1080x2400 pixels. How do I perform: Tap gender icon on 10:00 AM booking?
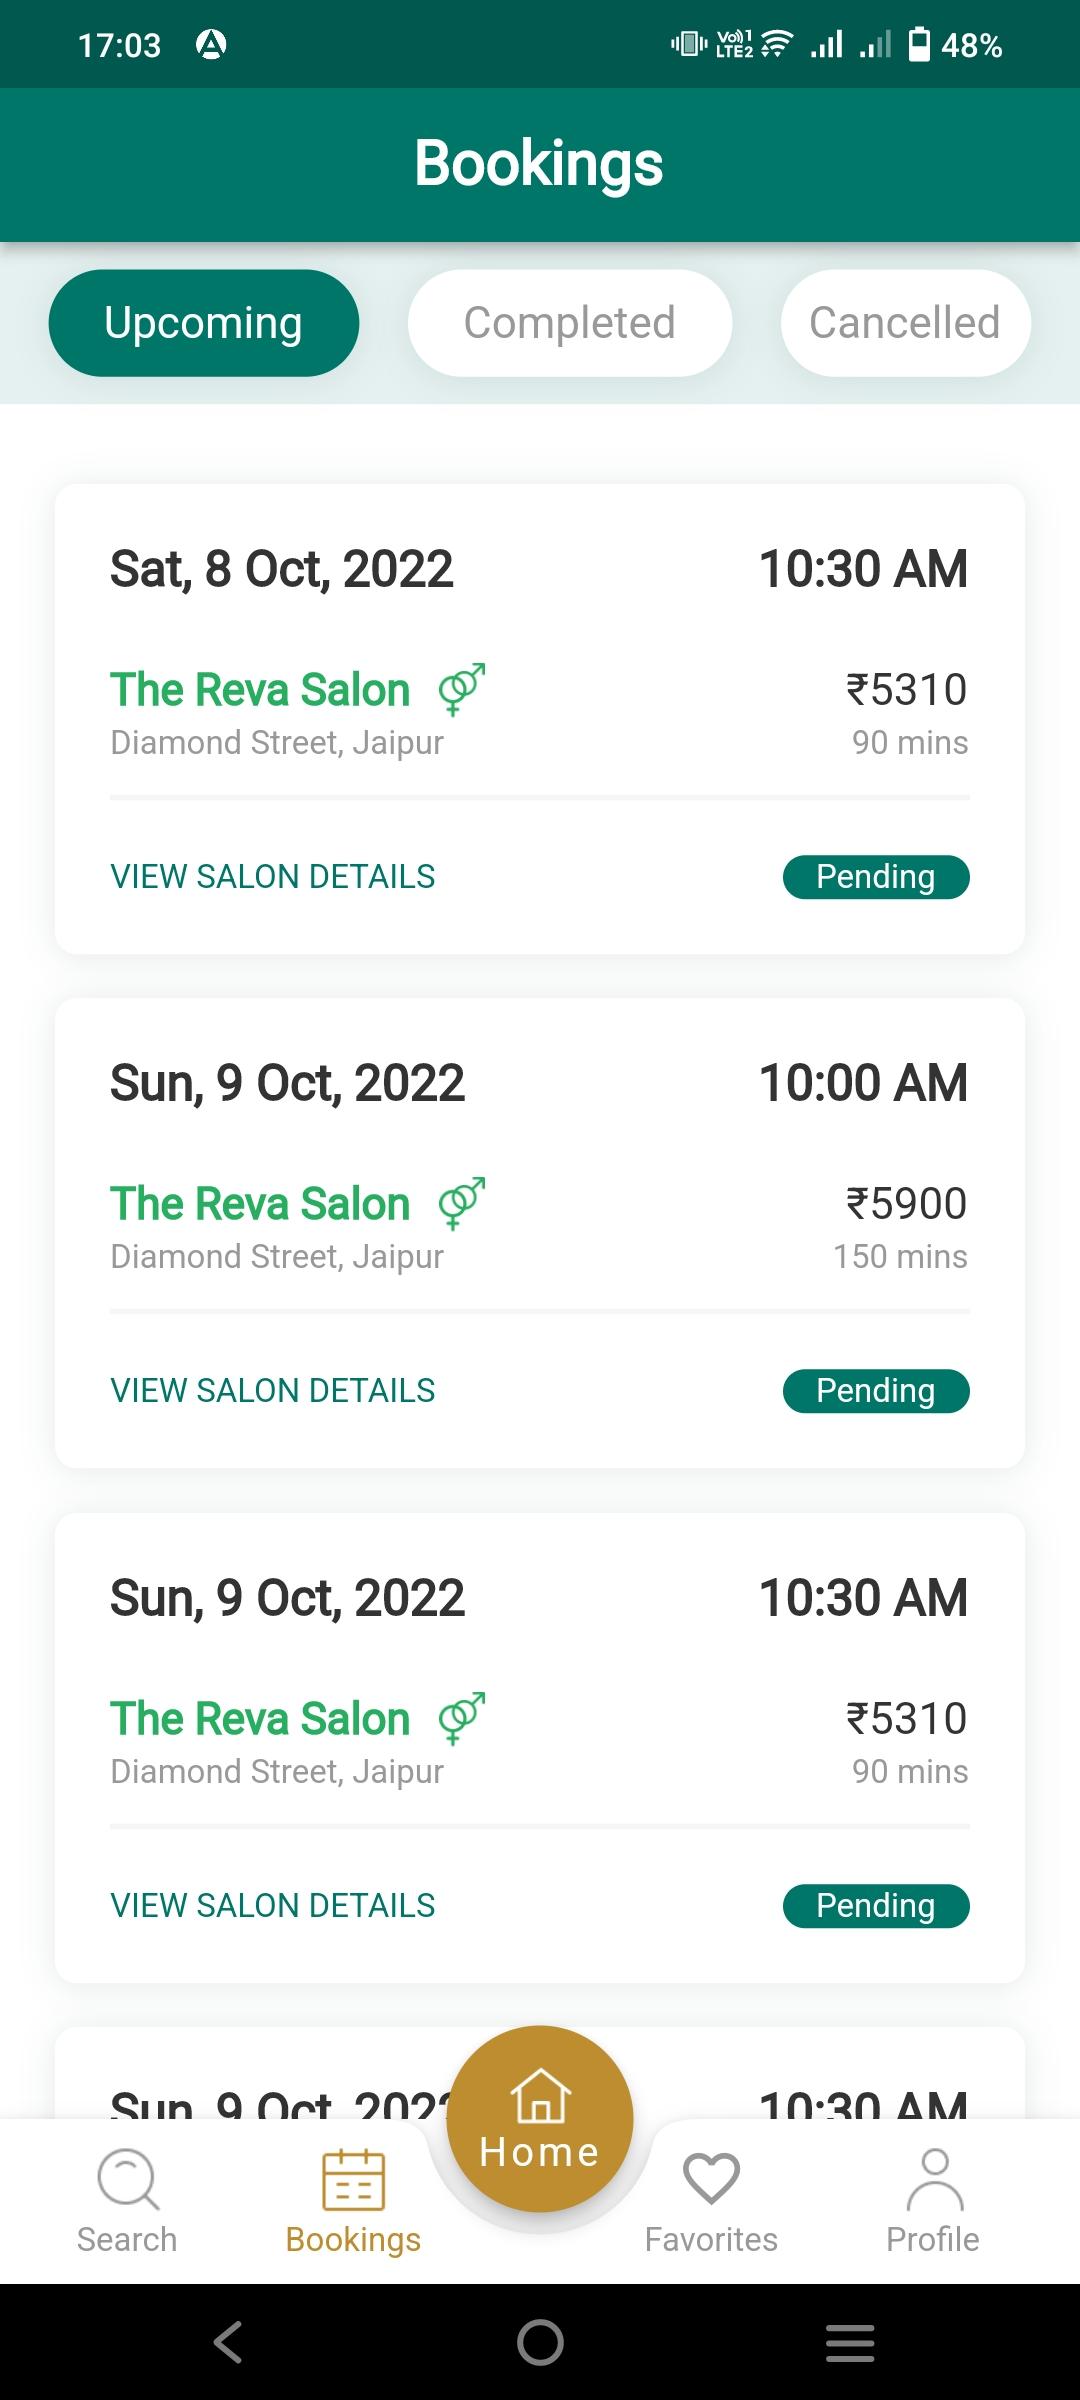point(462,1203)
